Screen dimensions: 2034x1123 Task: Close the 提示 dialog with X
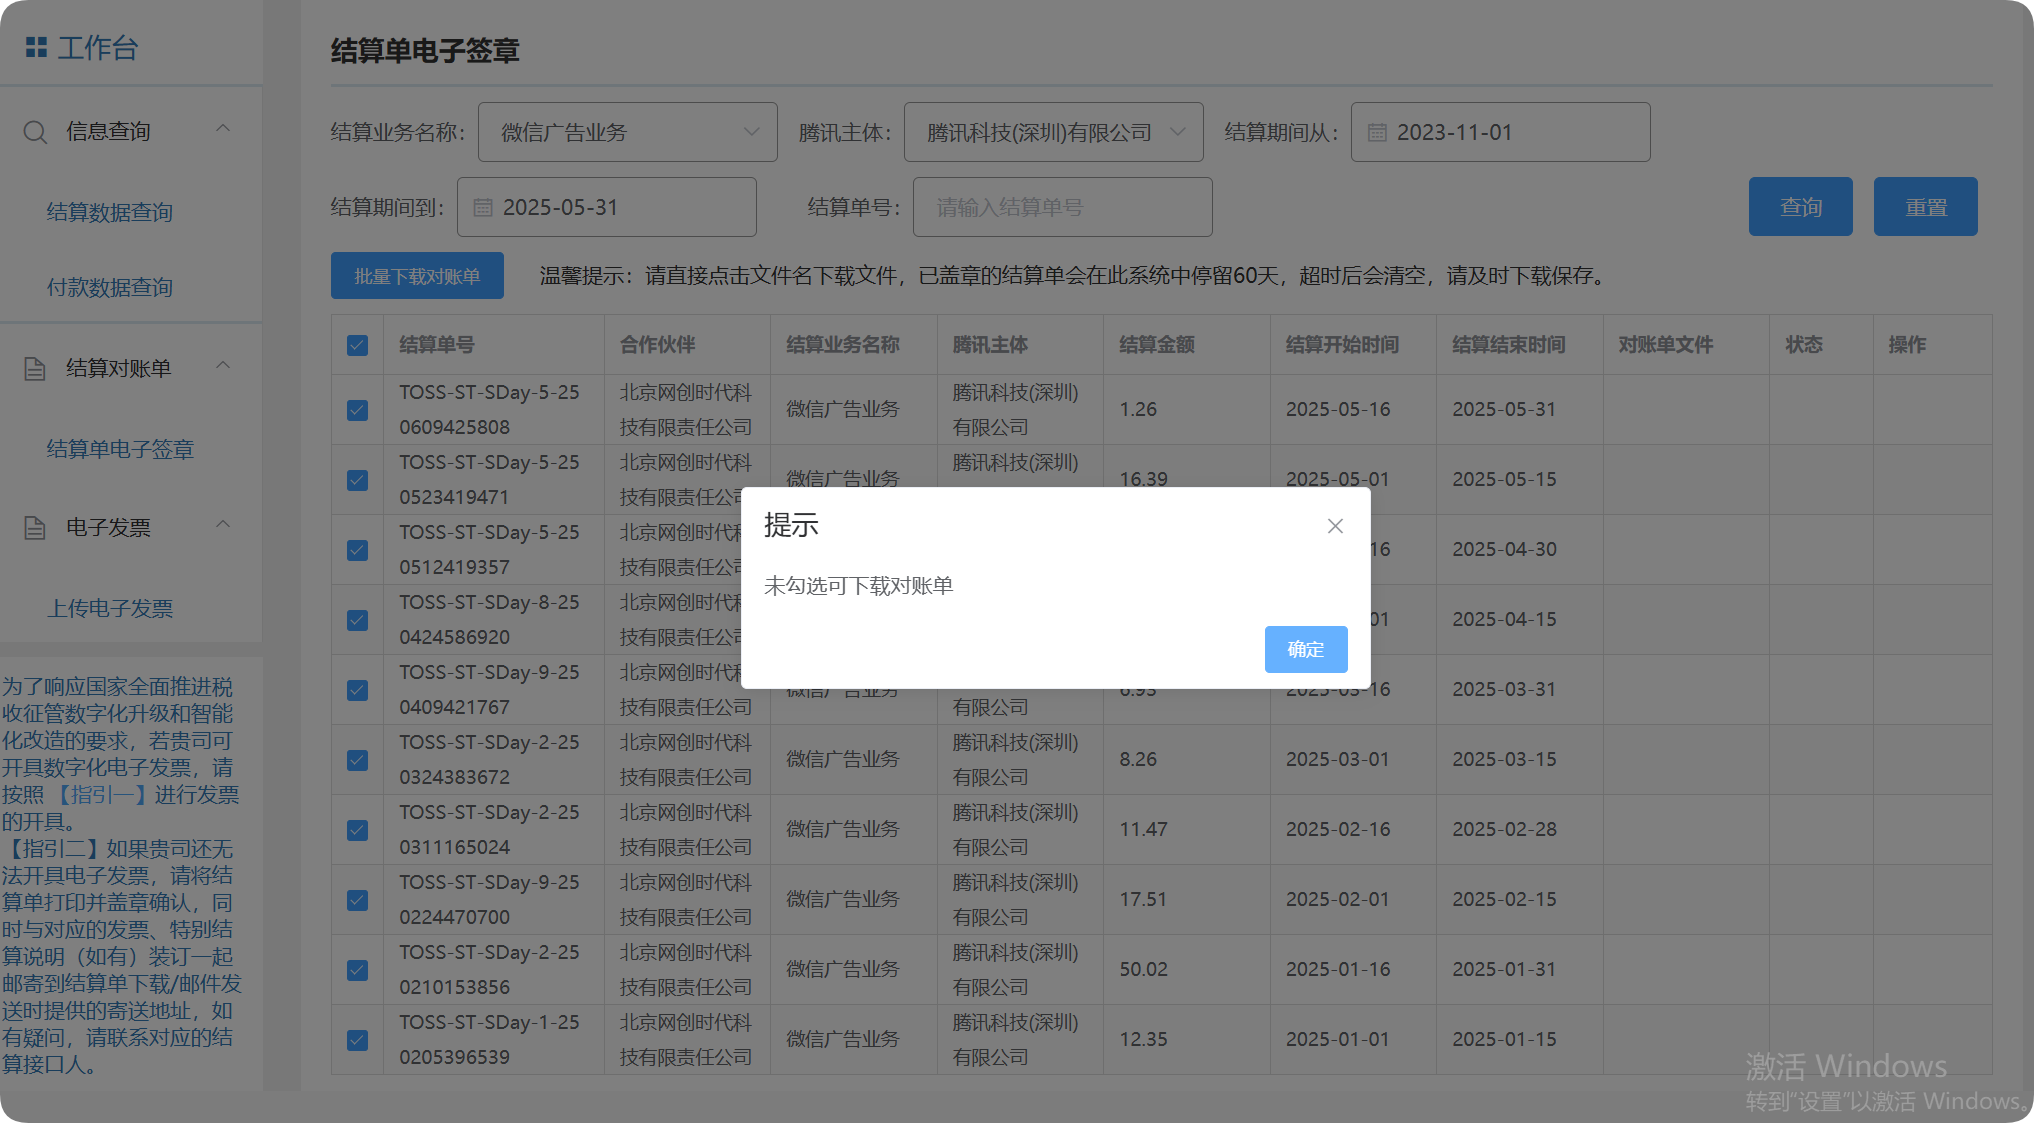coord(1335,526)
